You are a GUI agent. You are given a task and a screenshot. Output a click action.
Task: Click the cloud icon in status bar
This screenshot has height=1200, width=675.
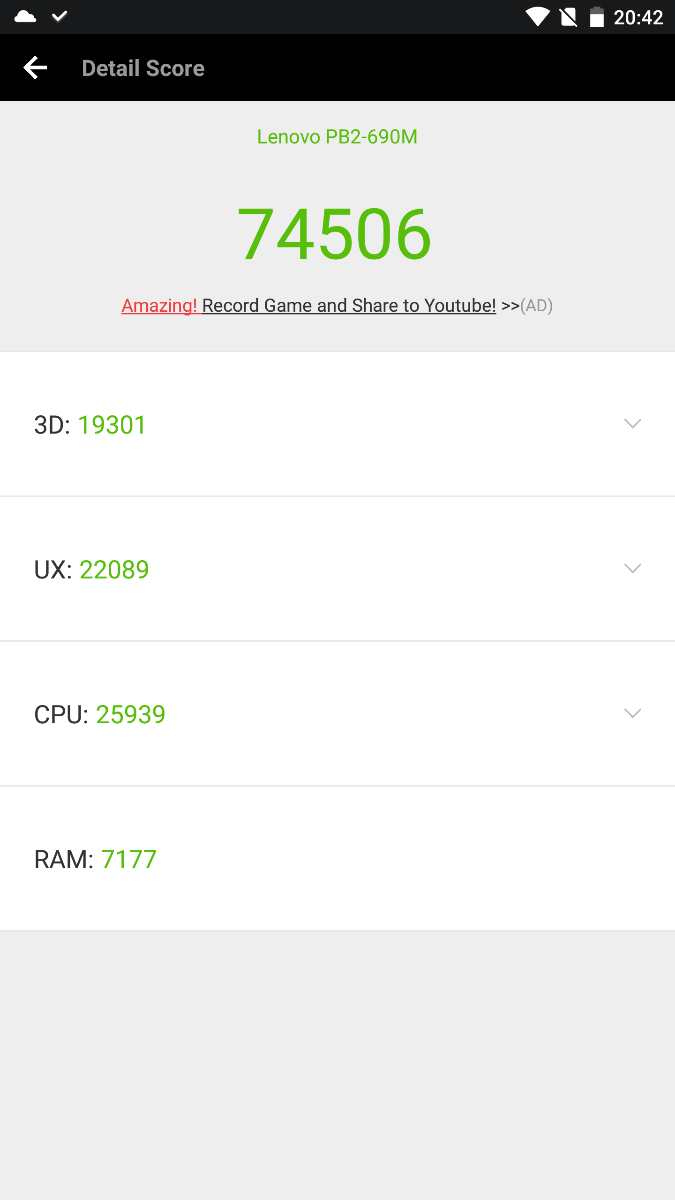click(25, 16)
